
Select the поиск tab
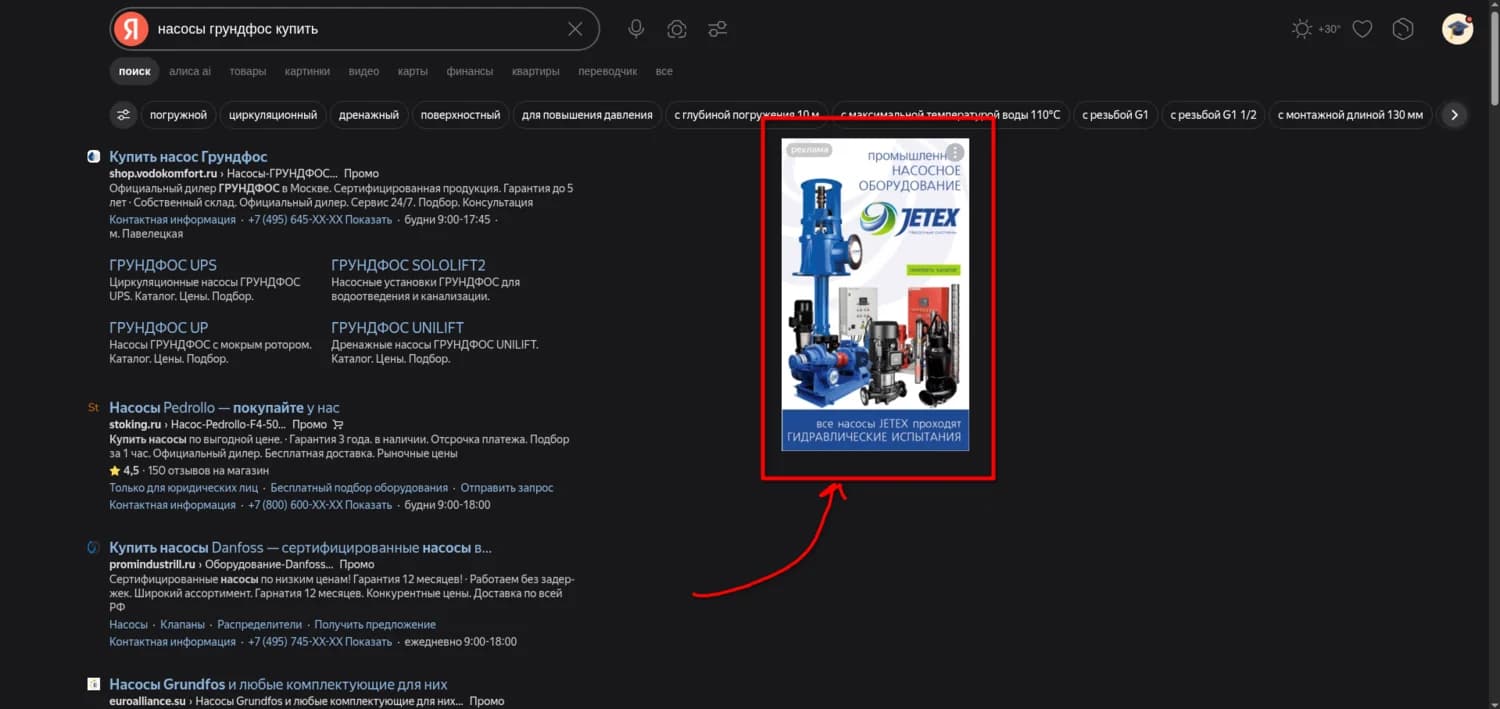pyautogui.click(x=134, y=71)
